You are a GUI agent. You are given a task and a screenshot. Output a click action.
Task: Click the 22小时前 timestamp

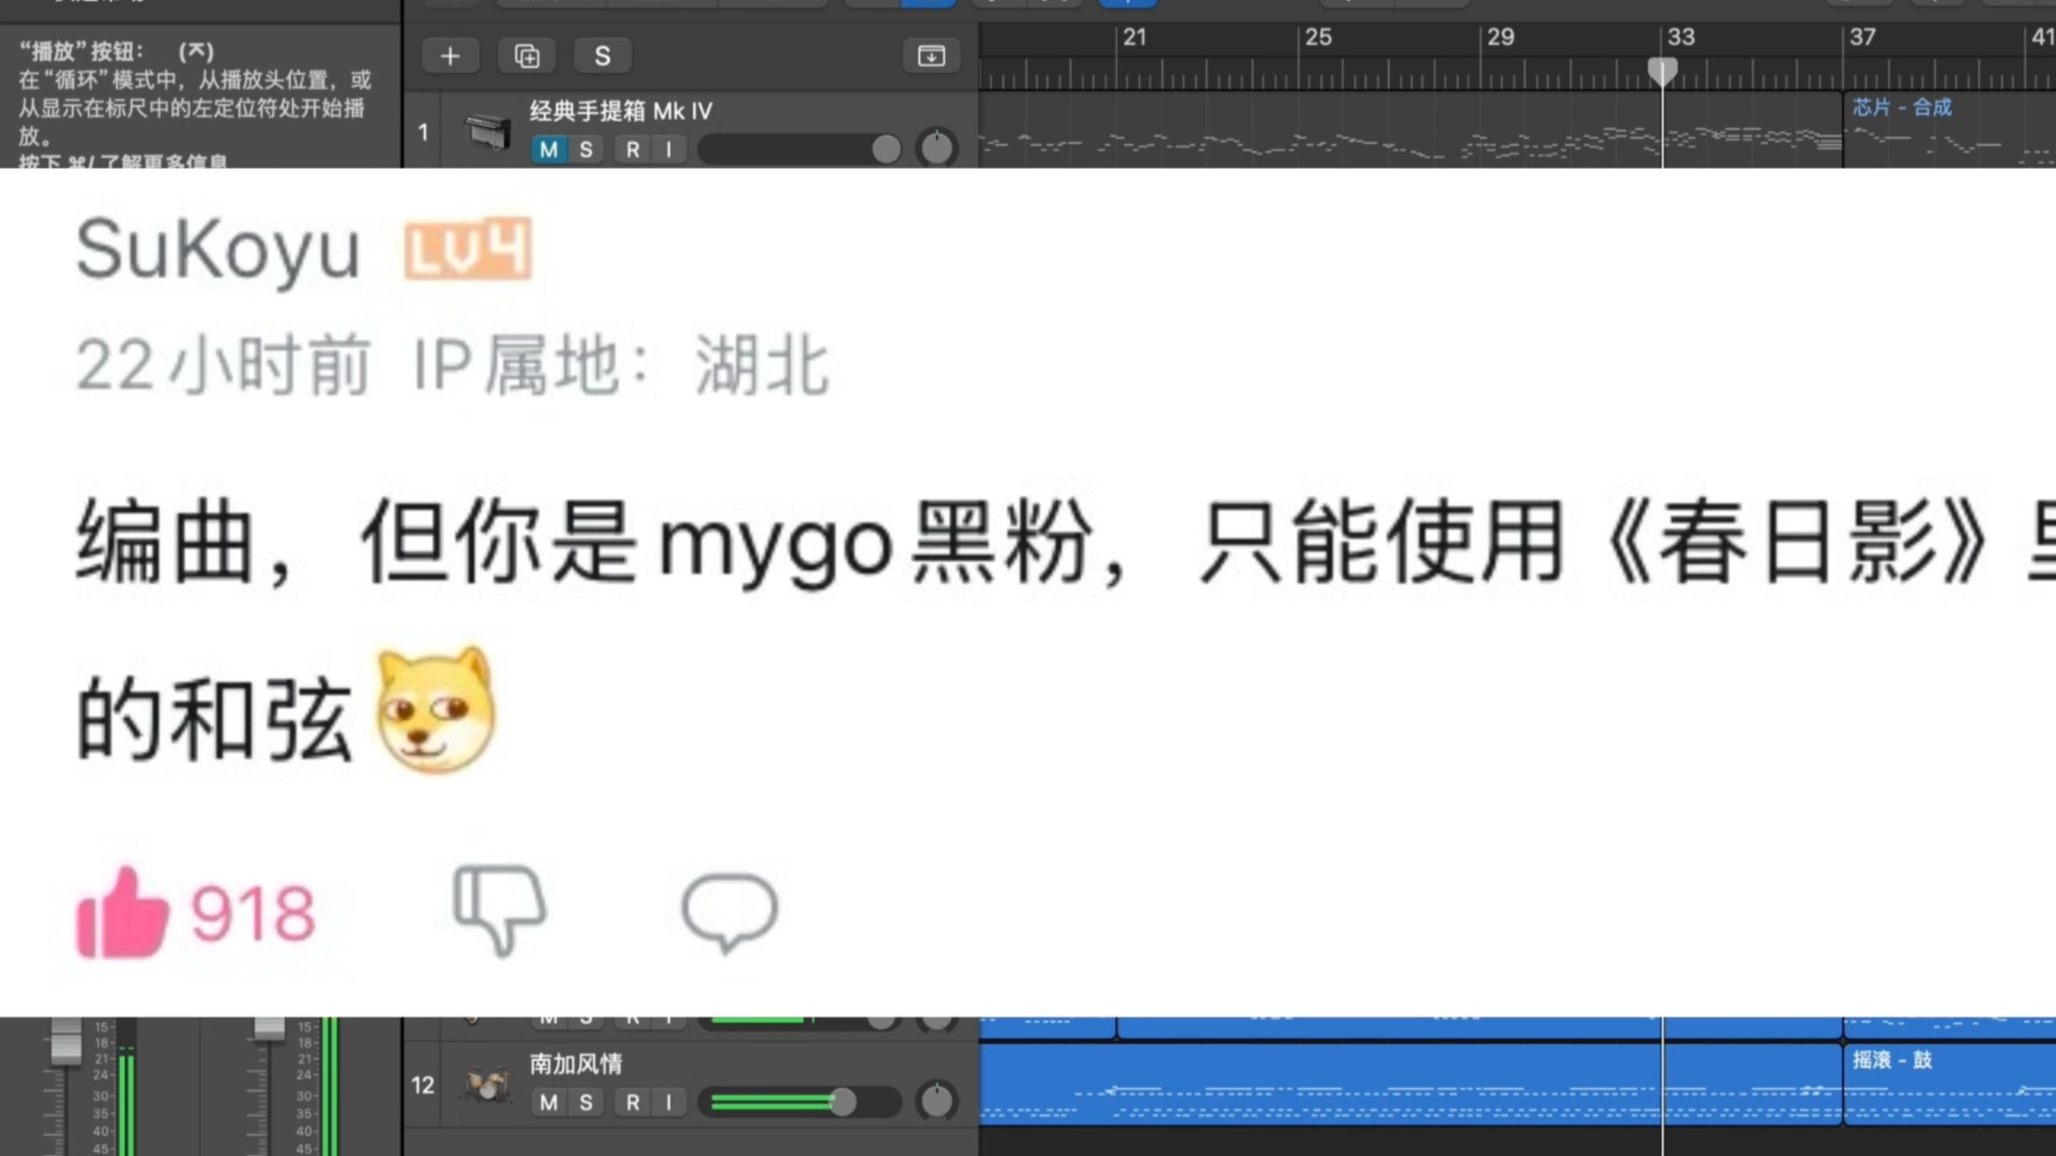[223, 365]
